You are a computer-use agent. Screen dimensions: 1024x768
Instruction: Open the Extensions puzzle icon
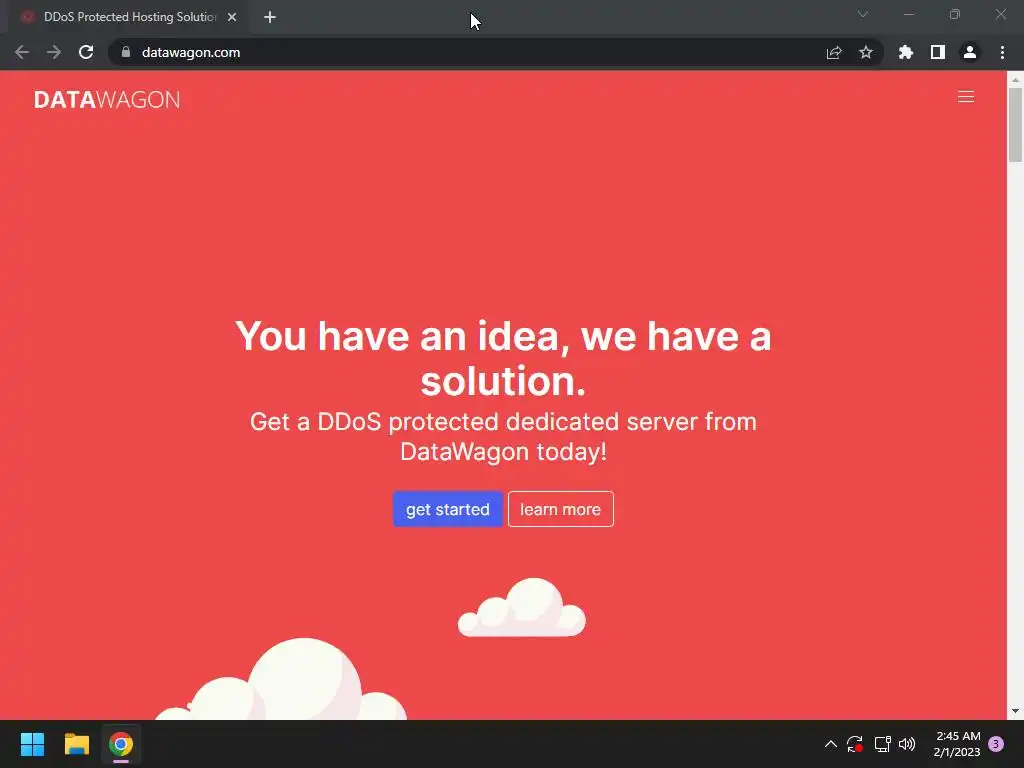[x=905, y=52]
